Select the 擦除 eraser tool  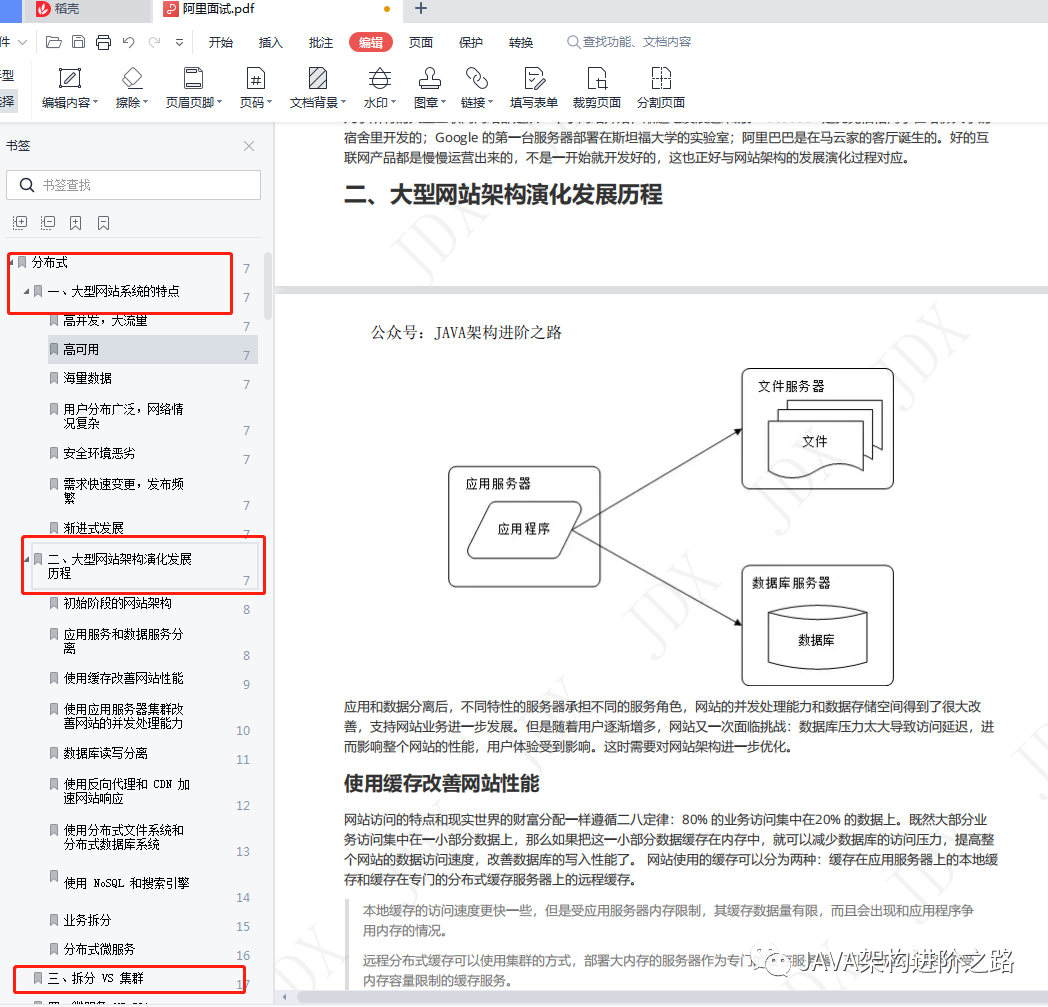tap(130, 87)
